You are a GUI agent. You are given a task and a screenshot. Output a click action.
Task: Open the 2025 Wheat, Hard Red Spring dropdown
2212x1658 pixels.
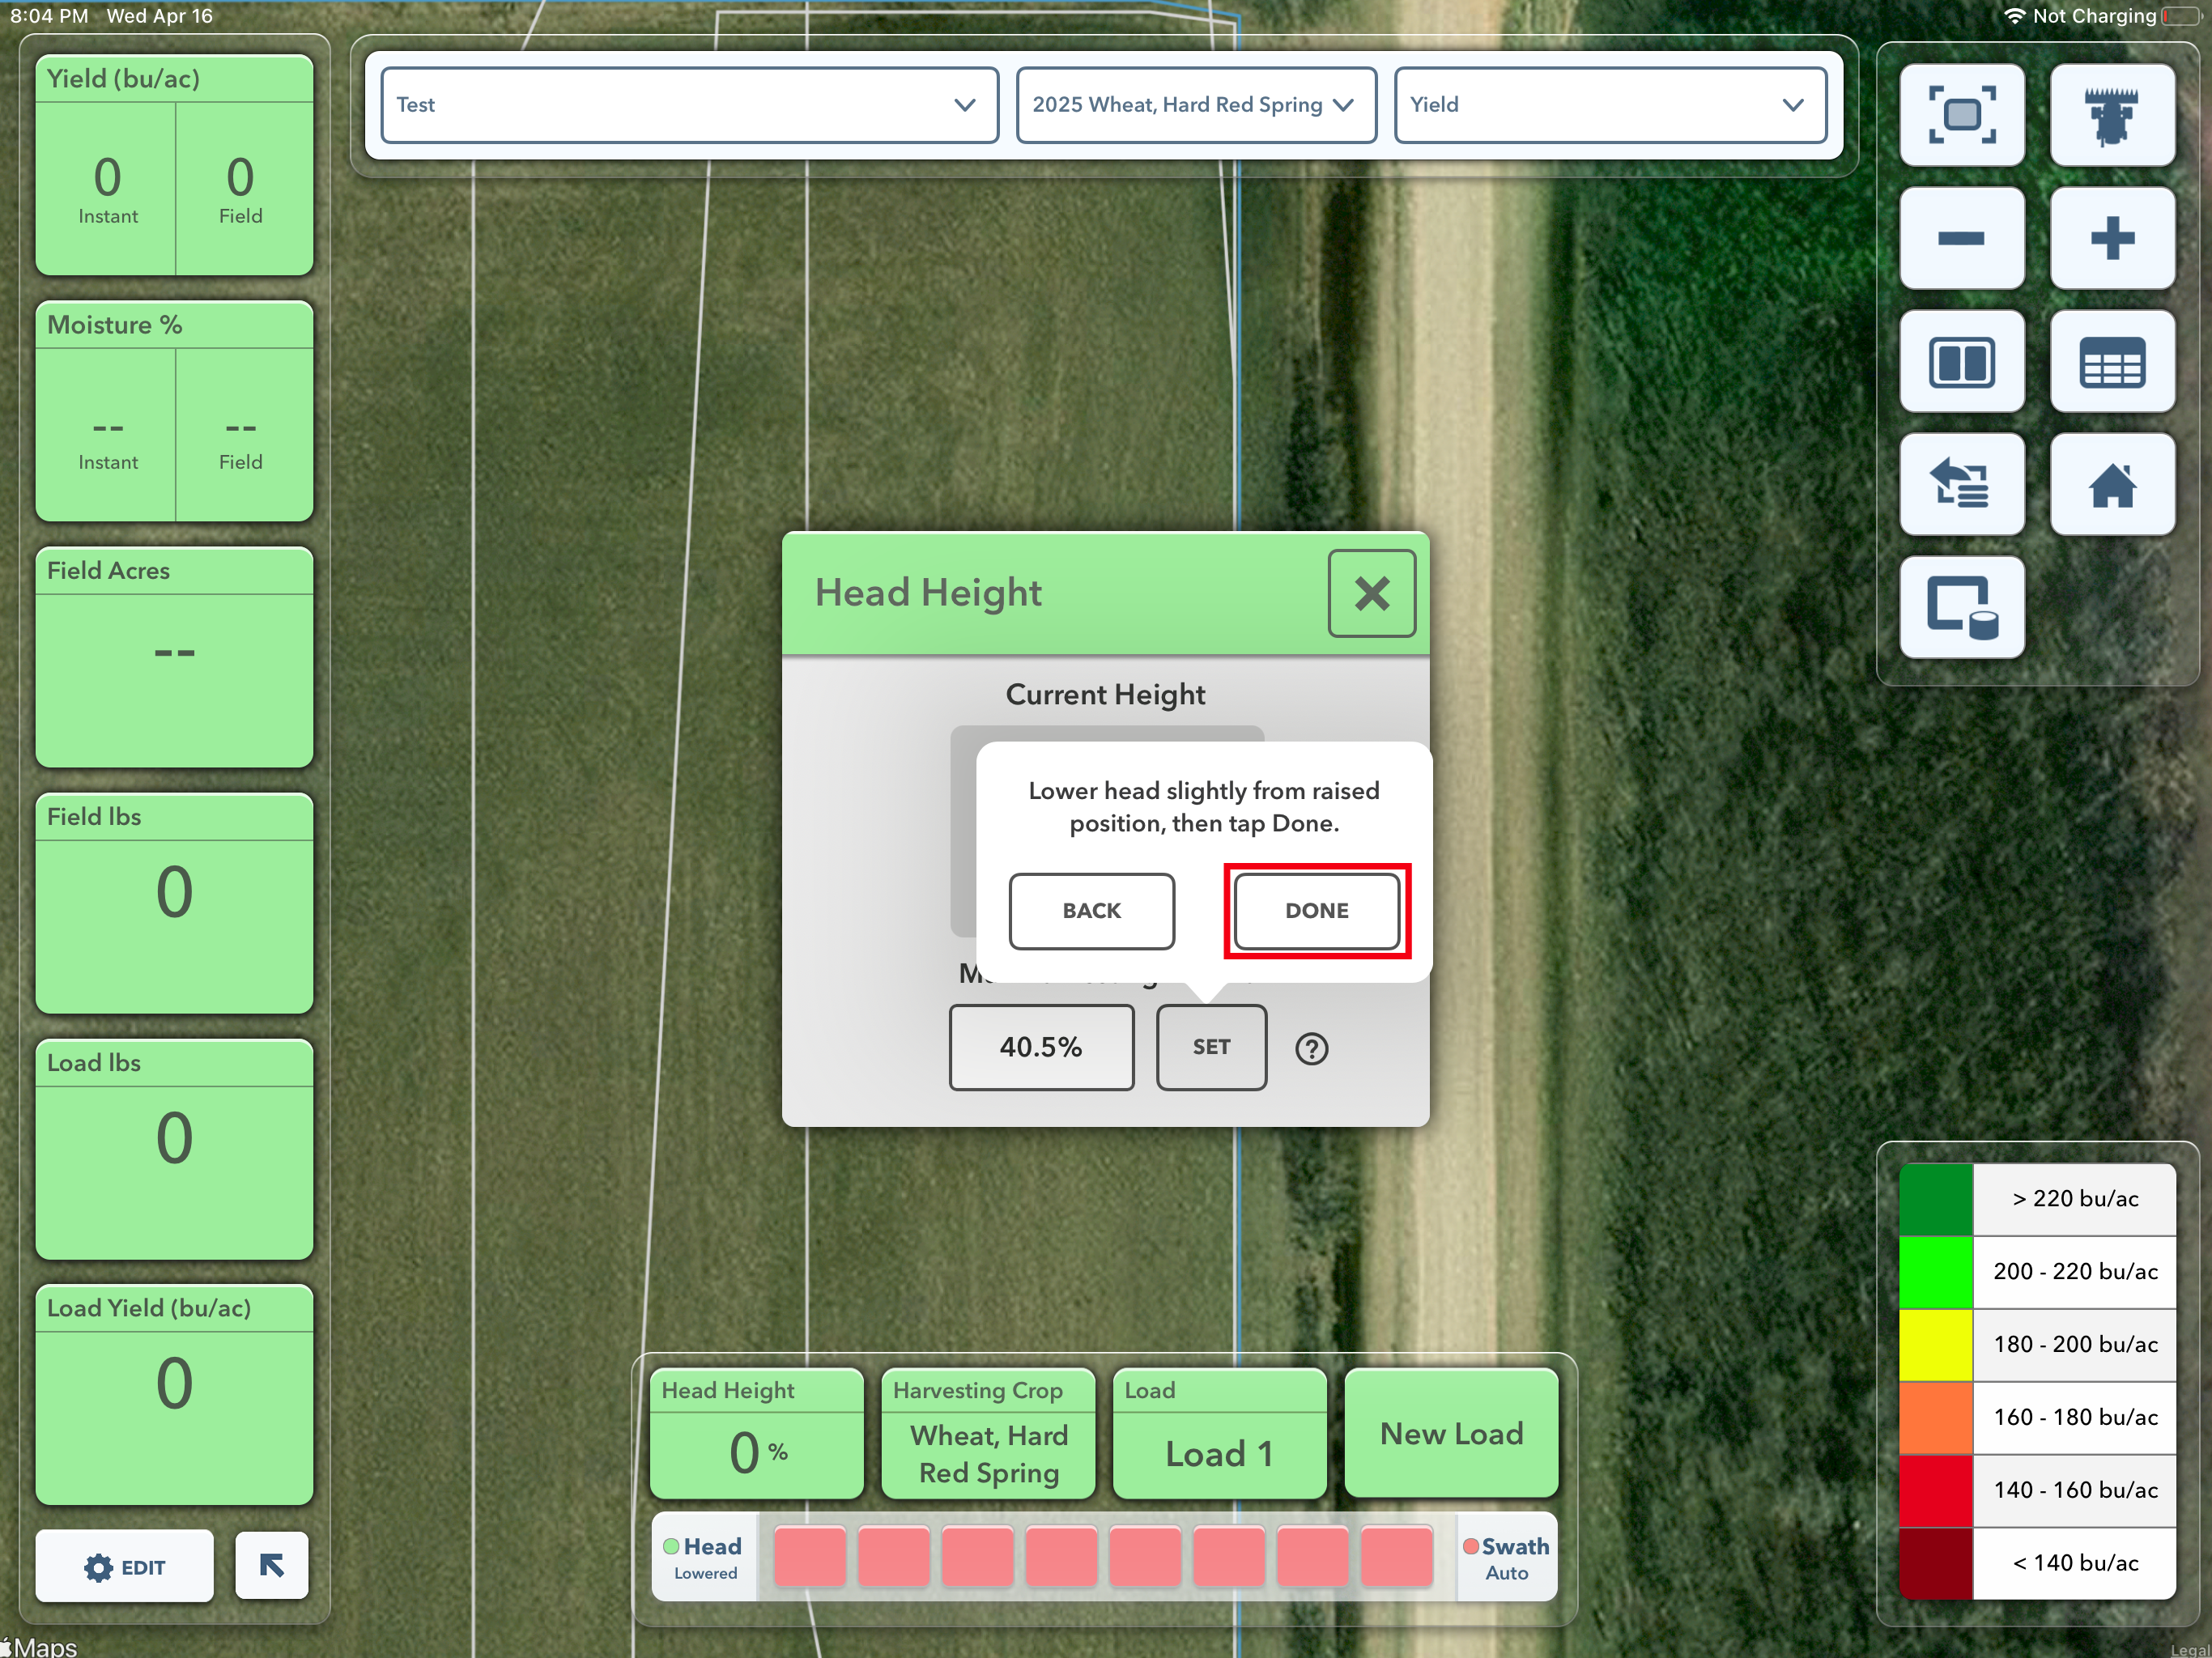[1196, 105]
